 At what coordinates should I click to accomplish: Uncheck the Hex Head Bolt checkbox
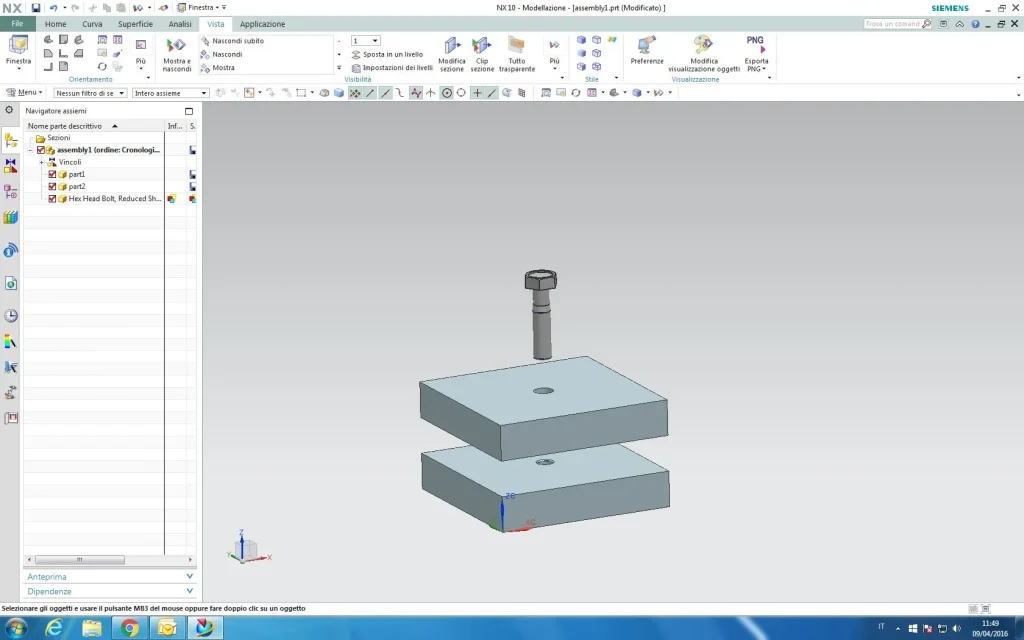point(53,199)
